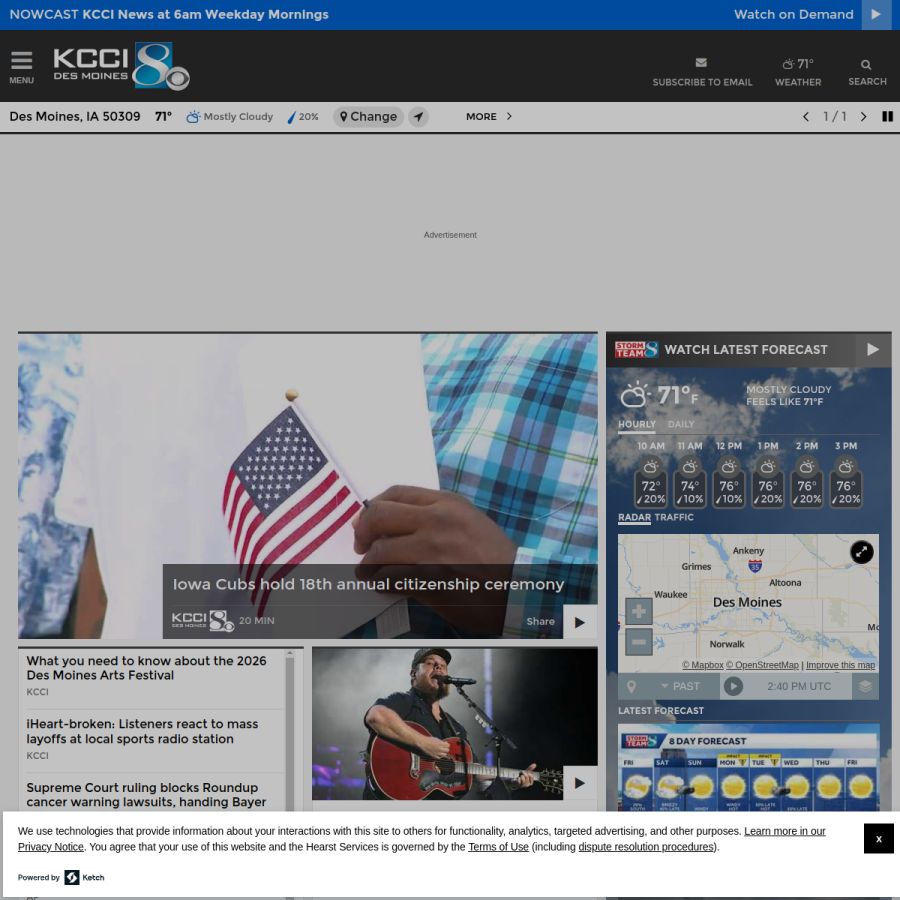The image size is (900, 900).
Task: Play the Watch on Demand video button
Action: (x=876, y=14)
